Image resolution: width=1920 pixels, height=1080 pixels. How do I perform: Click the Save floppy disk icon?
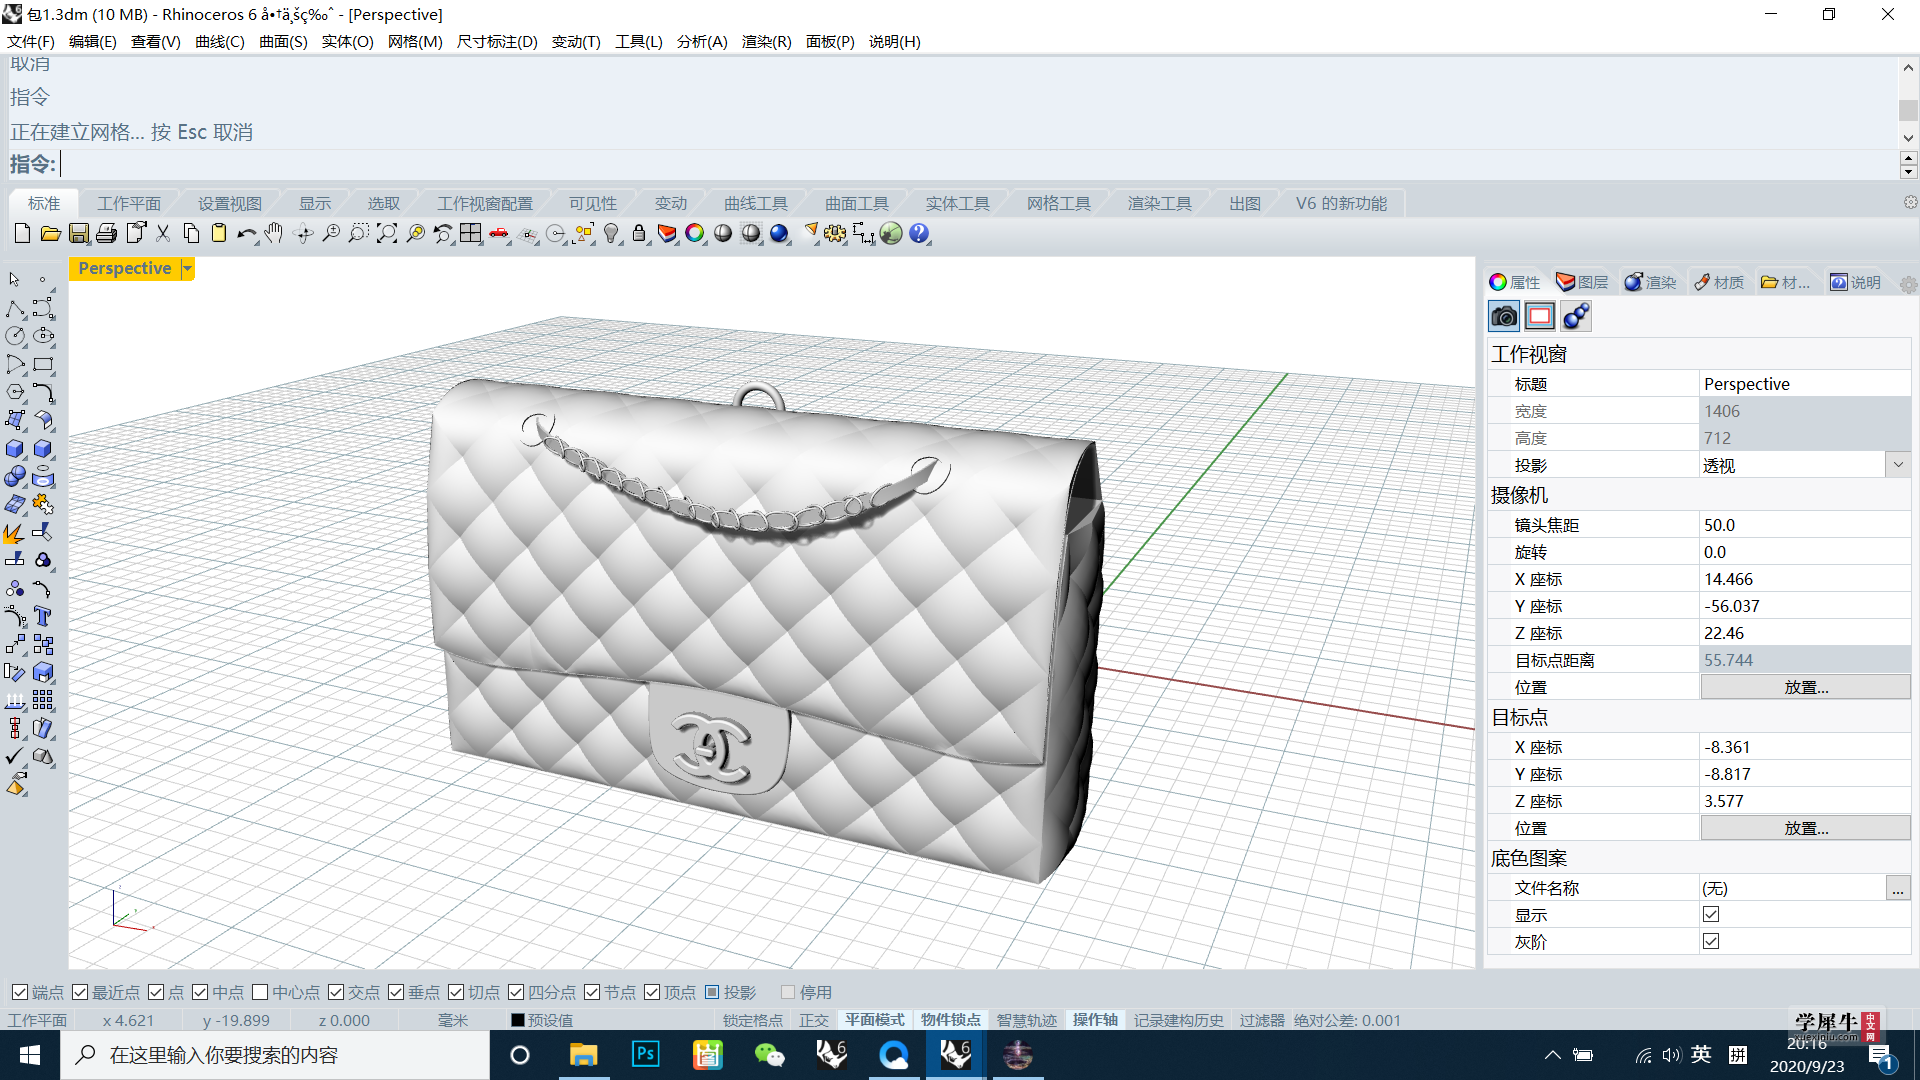78,234
